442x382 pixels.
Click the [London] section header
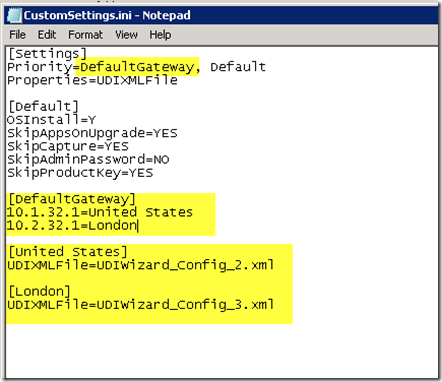[39, 291]
